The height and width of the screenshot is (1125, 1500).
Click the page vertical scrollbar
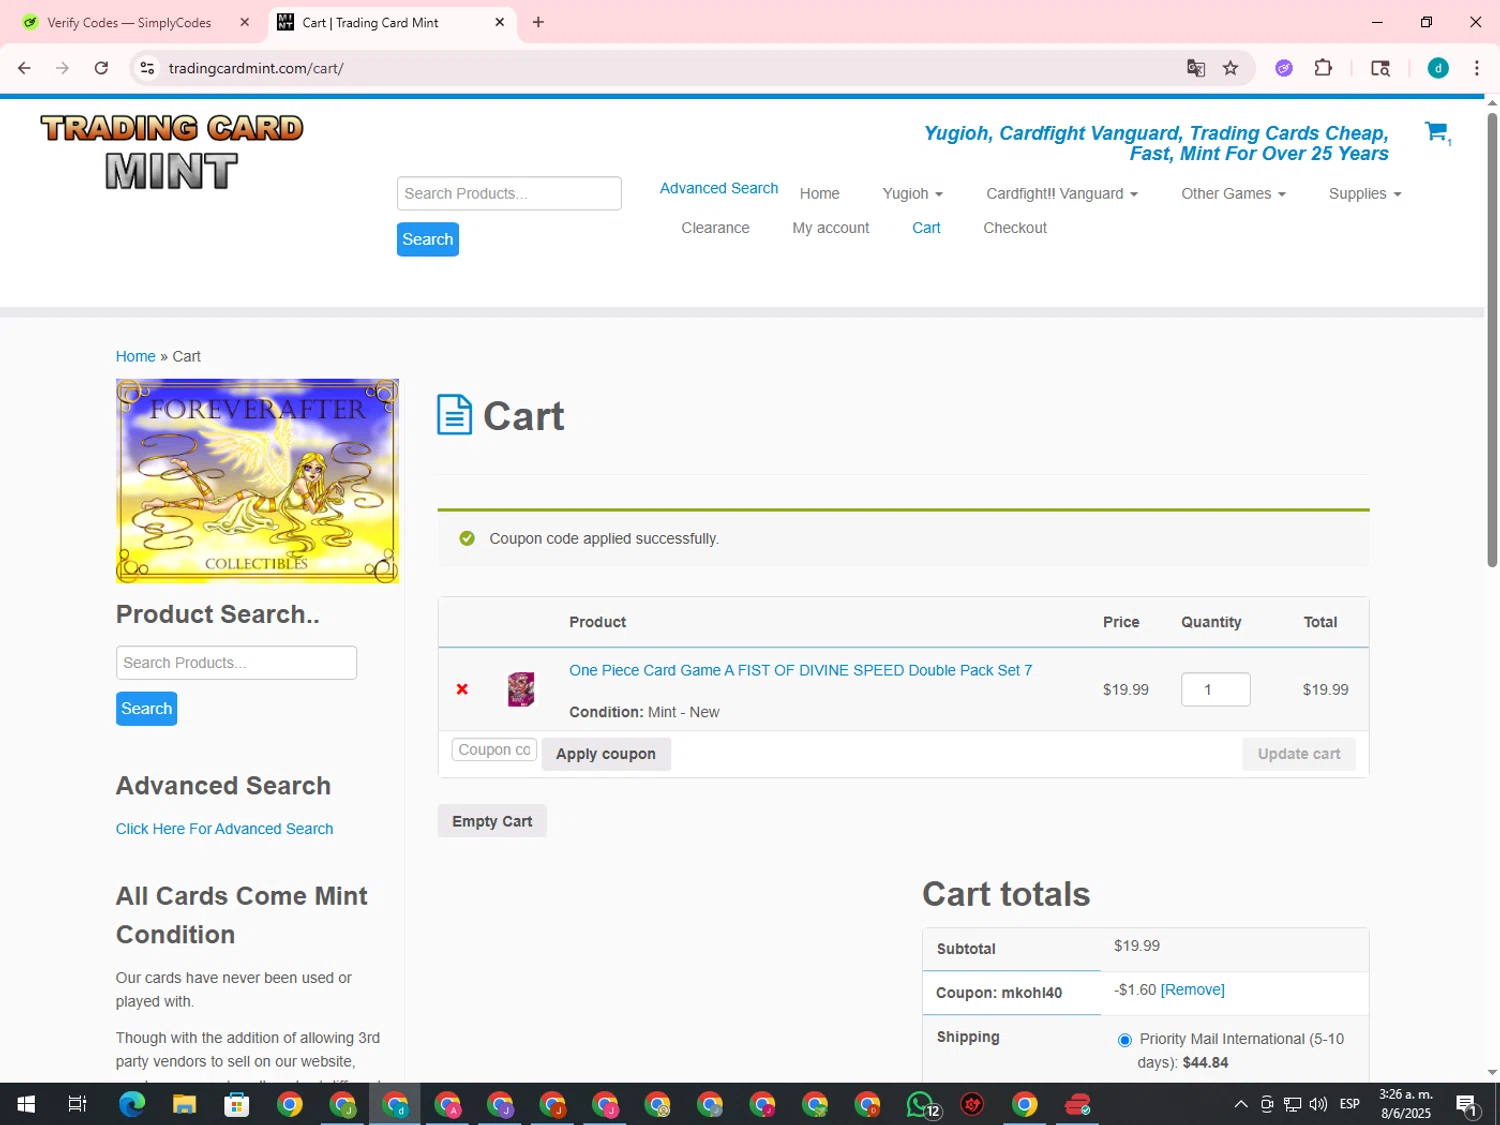pyautogui.click(x=1492, y=340)
